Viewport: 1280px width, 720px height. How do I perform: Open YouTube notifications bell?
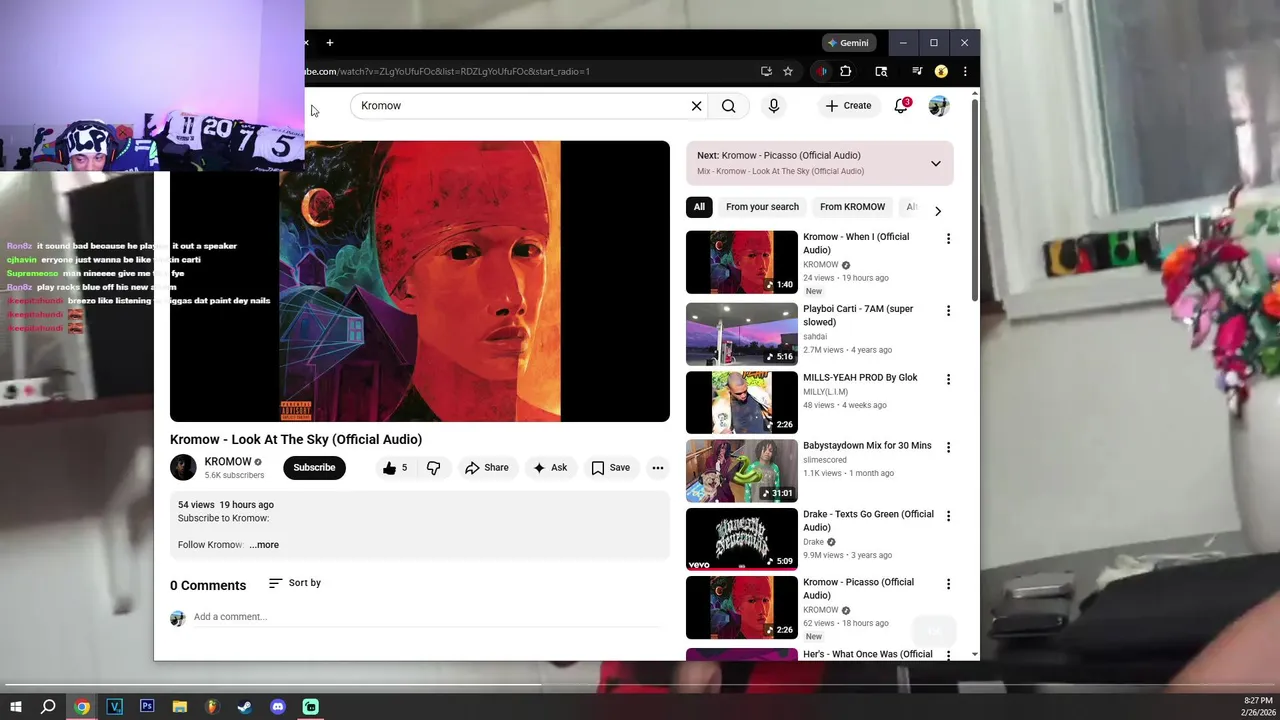901,106
